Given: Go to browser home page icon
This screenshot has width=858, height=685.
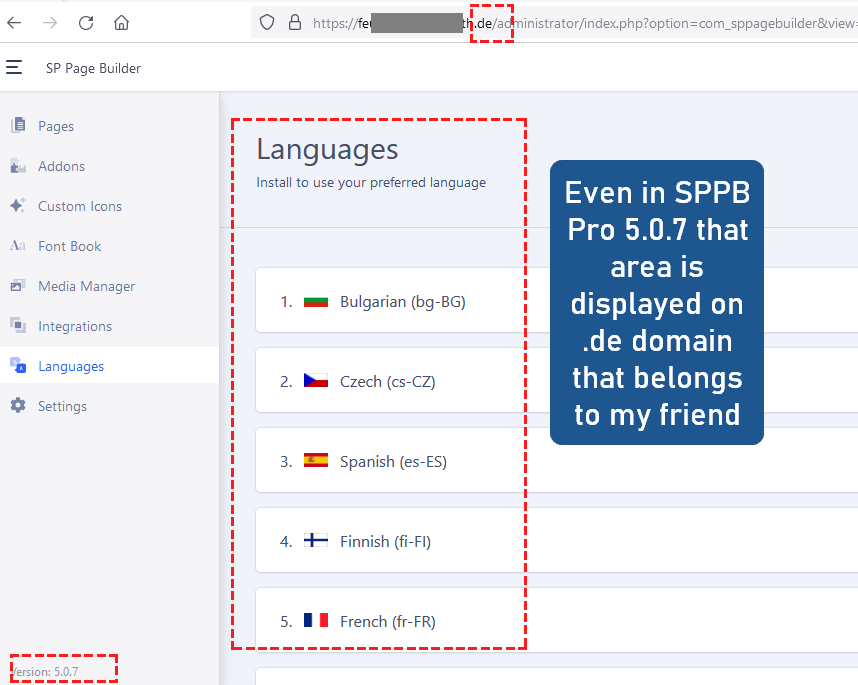Looking at the screenshot, I should click(x=121, y=22).
